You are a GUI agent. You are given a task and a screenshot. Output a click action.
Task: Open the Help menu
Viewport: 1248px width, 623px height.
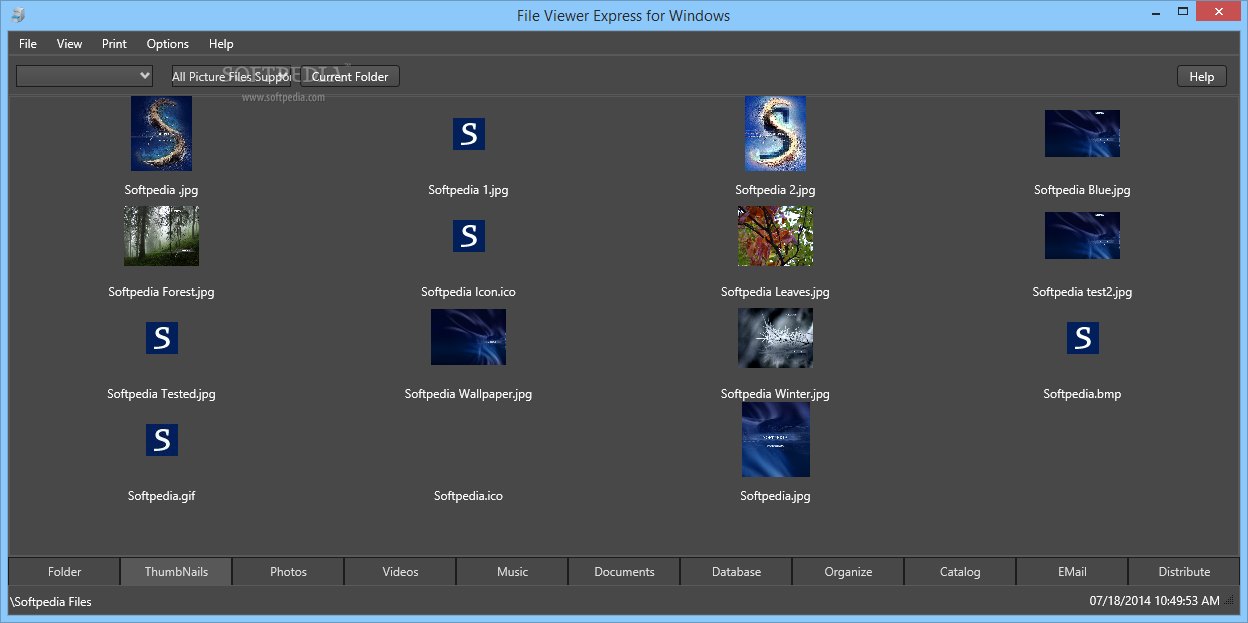(221, 44)
